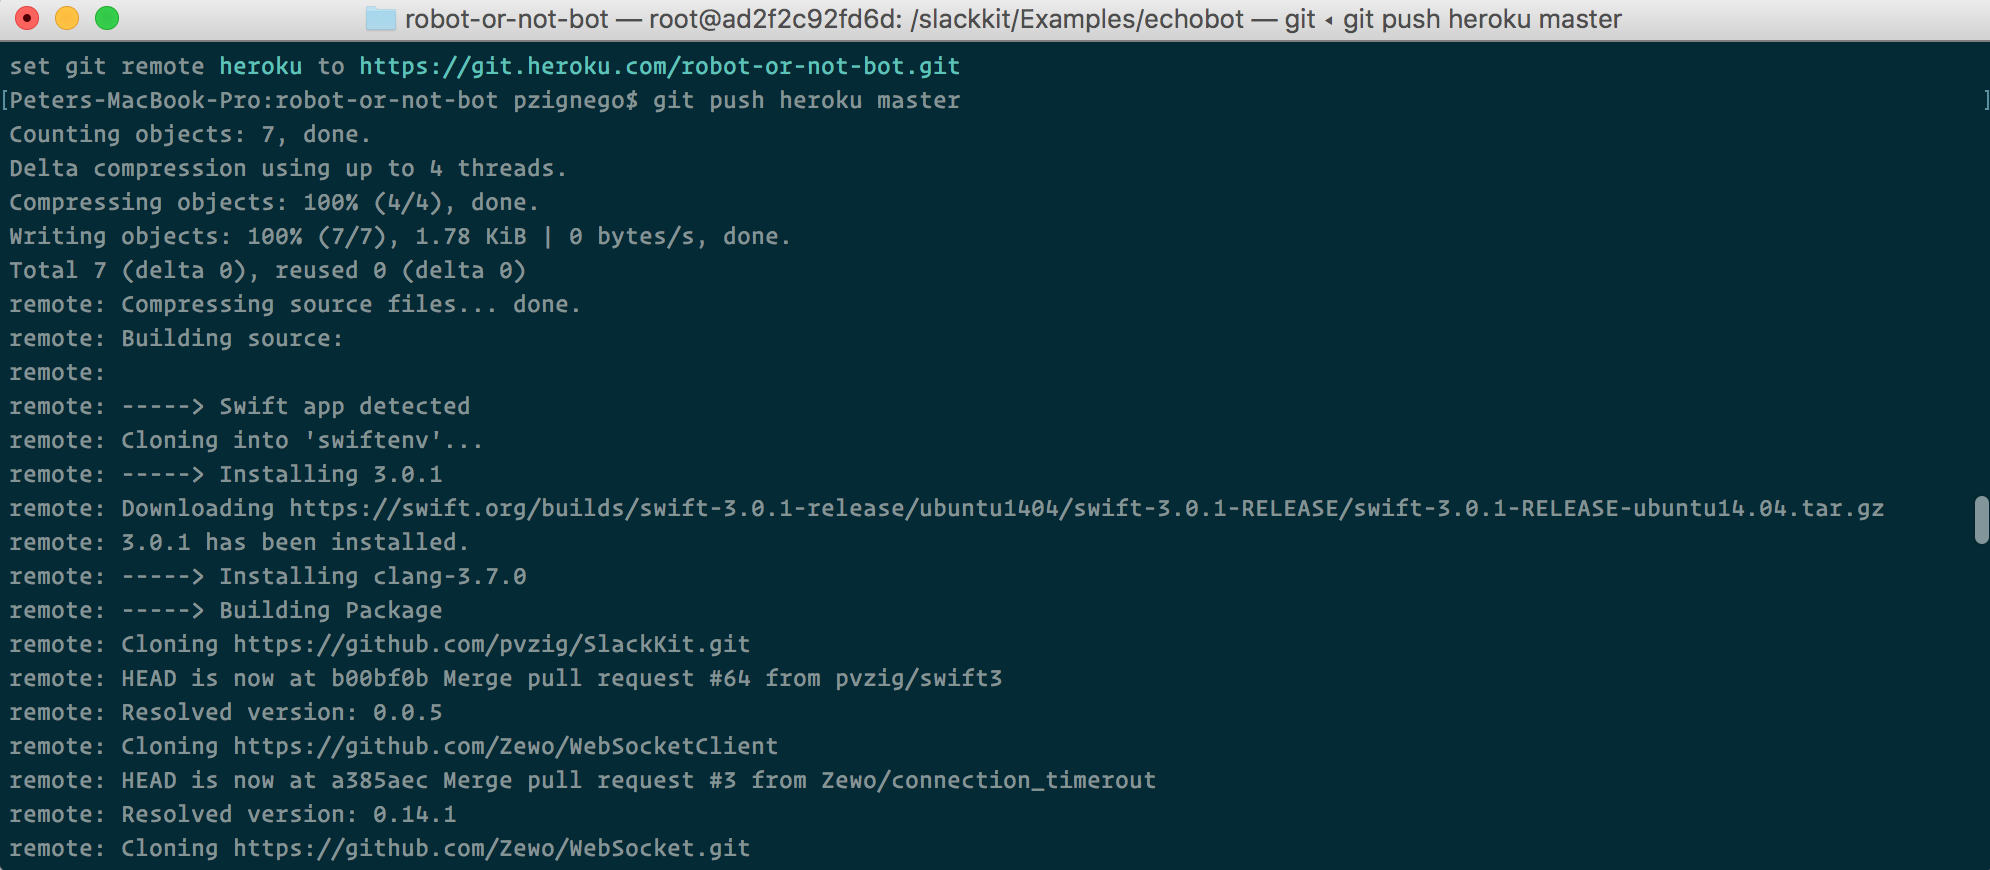Minimize the terminal using the yellow button
Image resolution: width=1990 pixels, height=870 pixels.
[67, 18]
